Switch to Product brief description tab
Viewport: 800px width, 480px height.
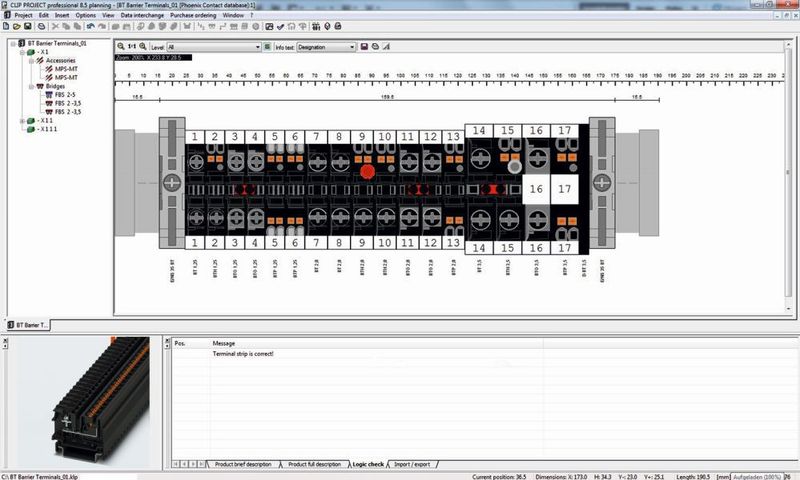tap(243, 464)
